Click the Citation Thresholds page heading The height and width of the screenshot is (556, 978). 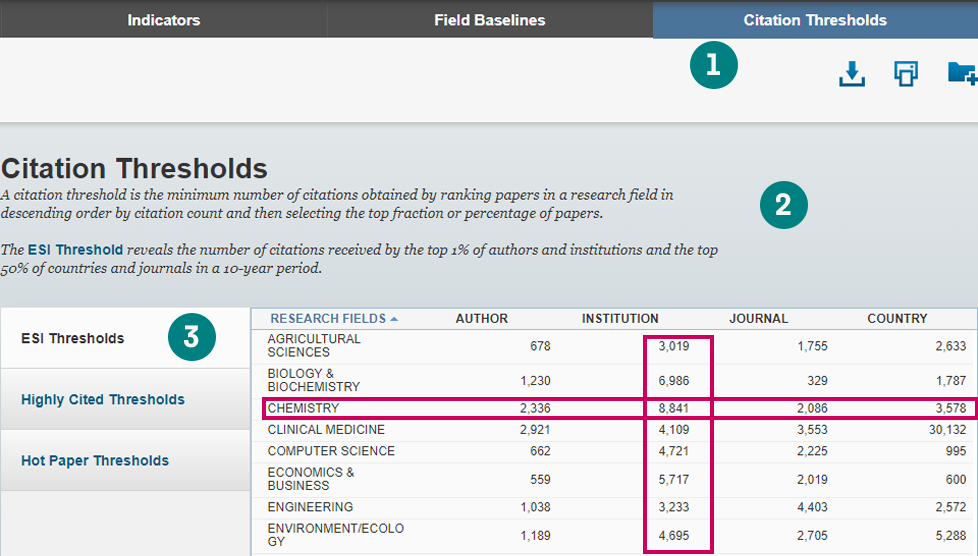point(134,168)
